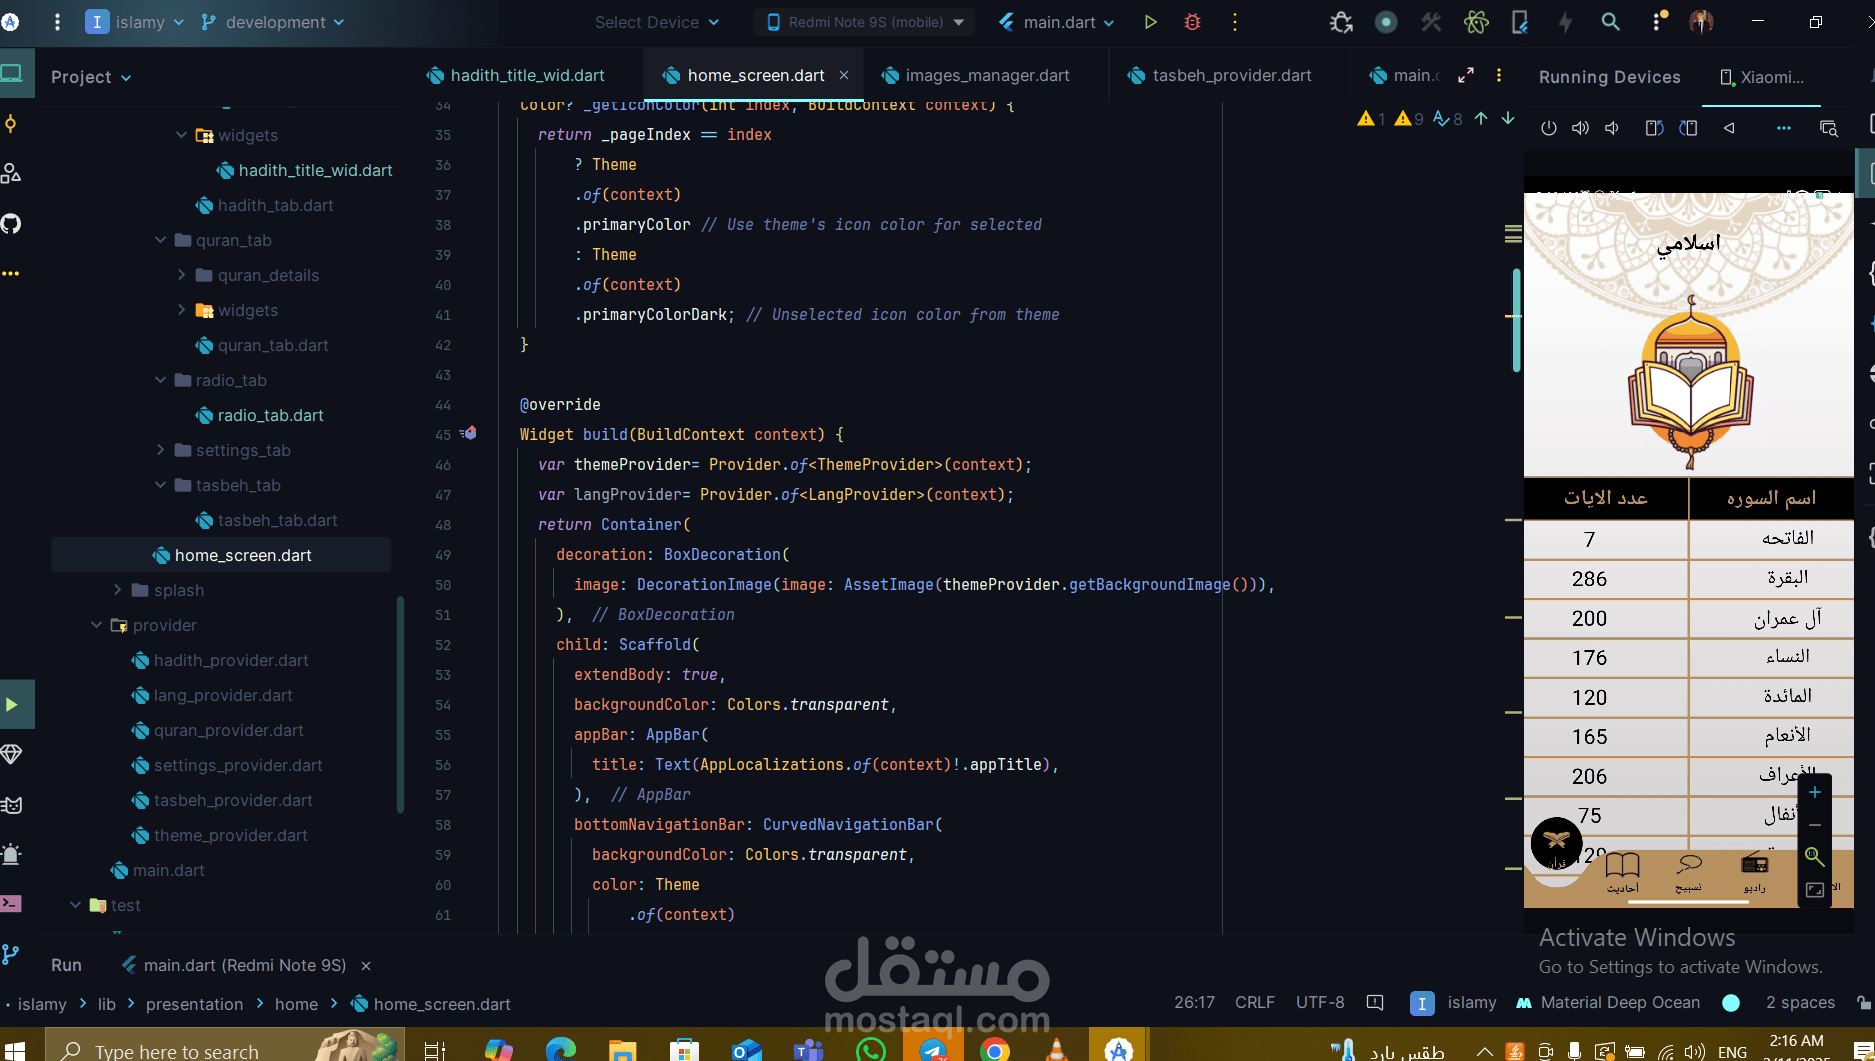
Task: Lower the device volume with volume-down icon
Action: [x=1612, y=128]
